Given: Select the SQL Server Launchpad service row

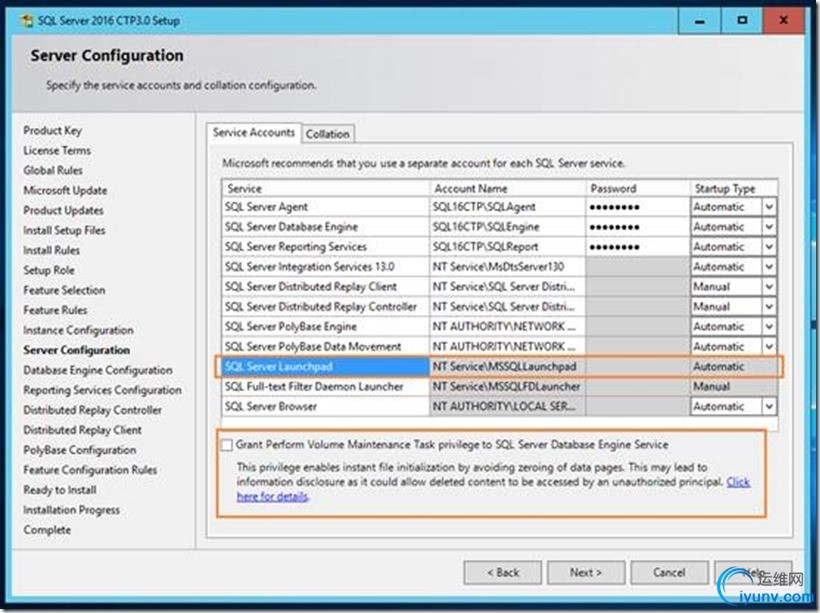Looking at the screenshot, I should point(499,367).
